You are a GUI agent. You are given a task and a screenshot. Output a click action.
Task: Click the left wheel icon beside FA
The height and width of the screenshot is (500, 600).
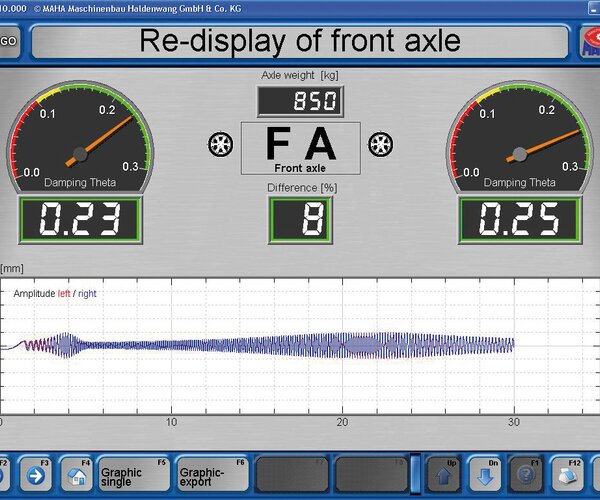[x=220, y=144]
